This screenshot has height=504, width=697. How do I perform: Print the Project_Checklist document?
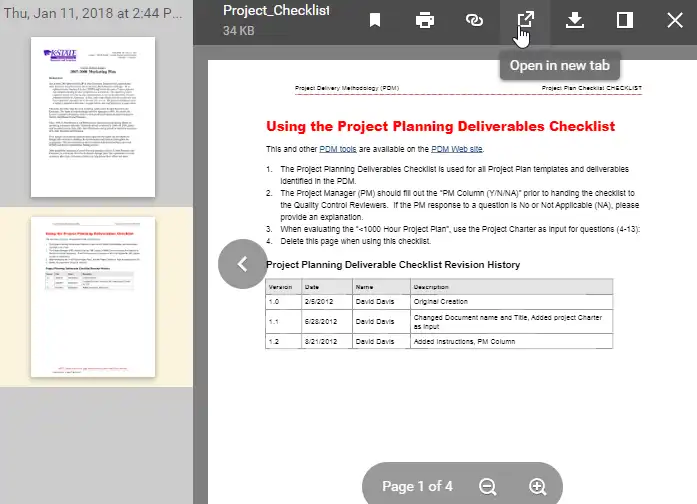pyautogui.click(x=425, y=20)
